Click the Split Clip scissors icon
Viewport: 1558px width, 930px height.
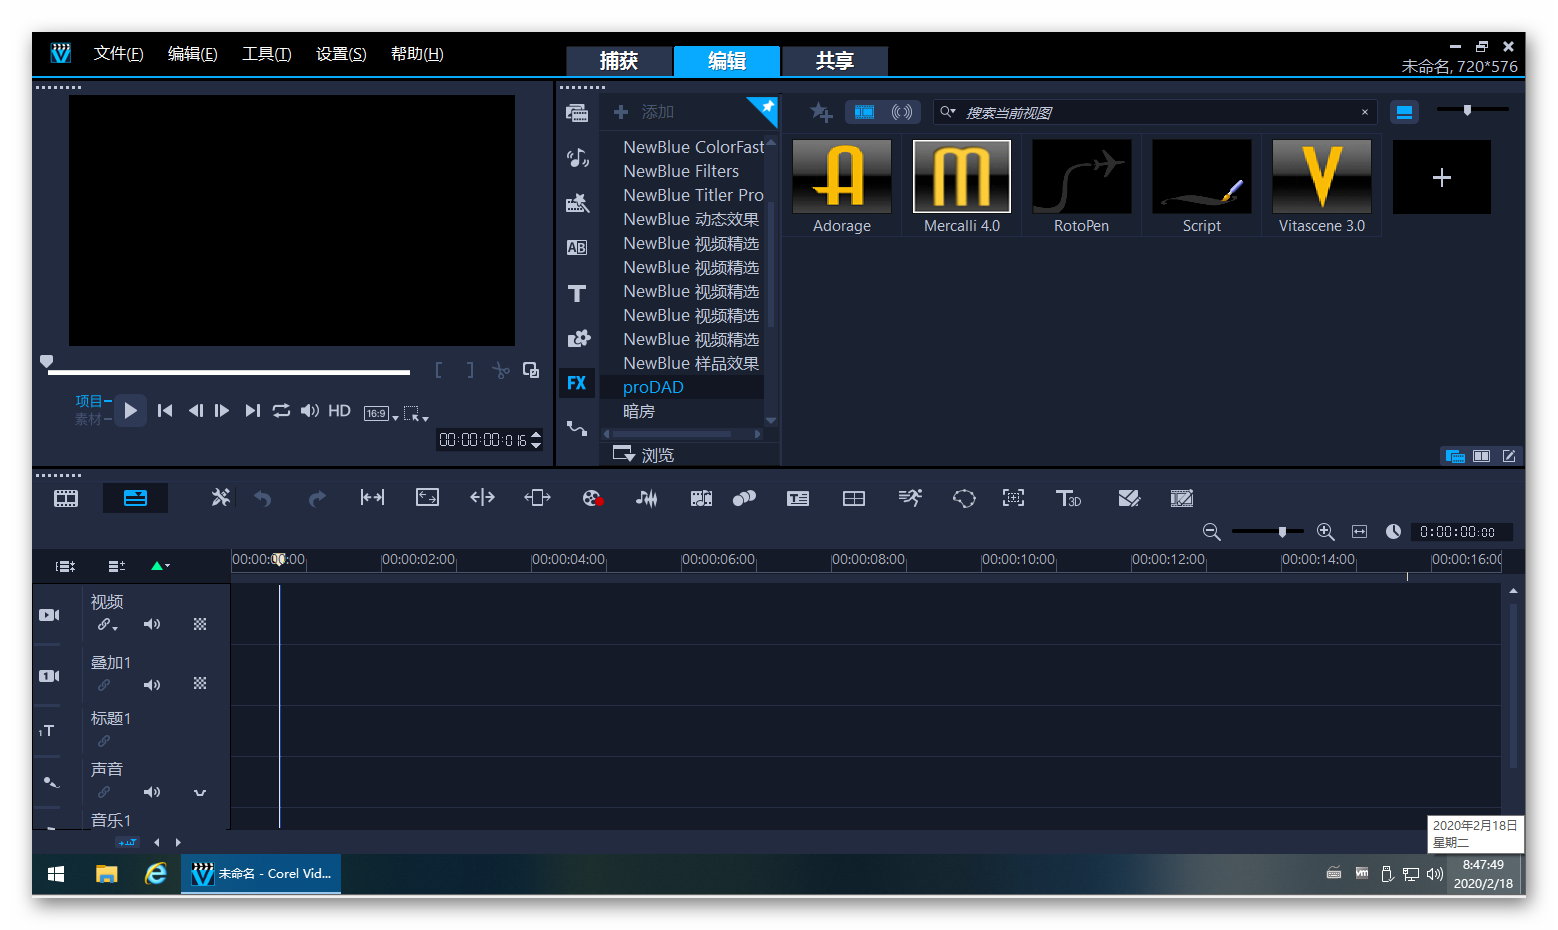click(500, 370)
